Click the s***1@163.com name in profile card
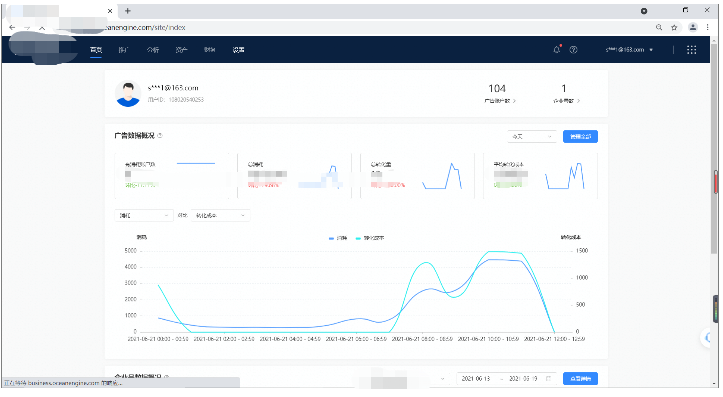 pyautogui.click(x=173, y=88)
